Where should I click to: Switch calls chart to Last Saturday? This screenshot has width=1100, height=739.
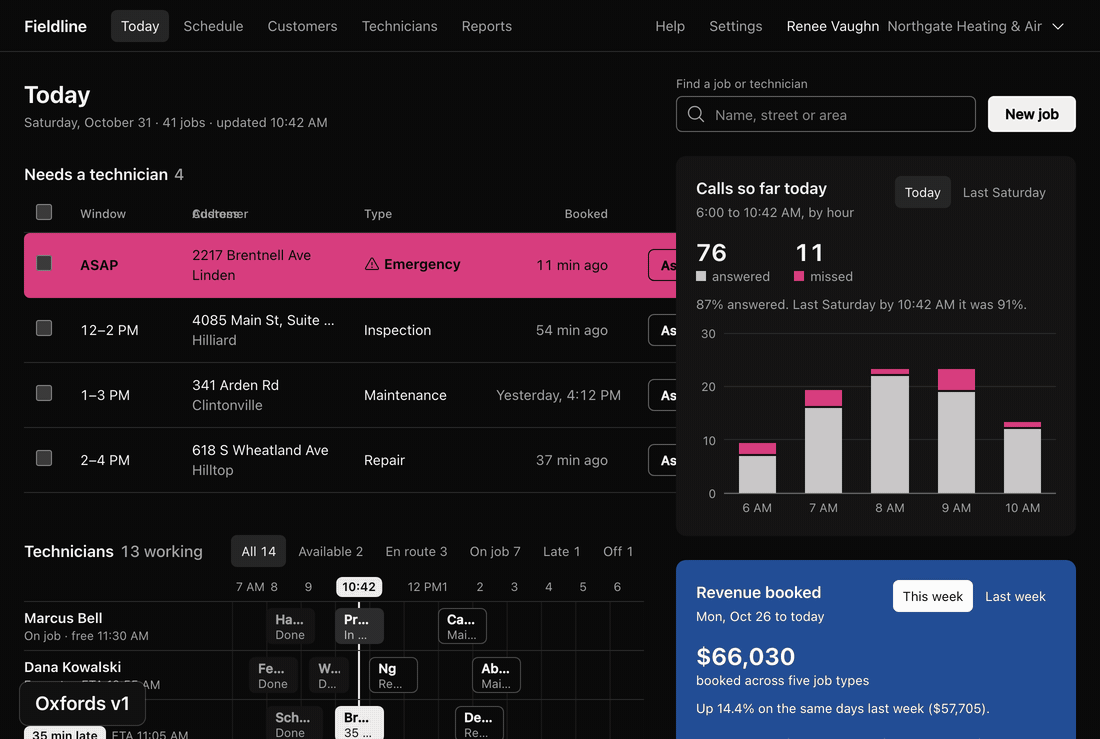pyautogui.click(x=1004, y=192)
